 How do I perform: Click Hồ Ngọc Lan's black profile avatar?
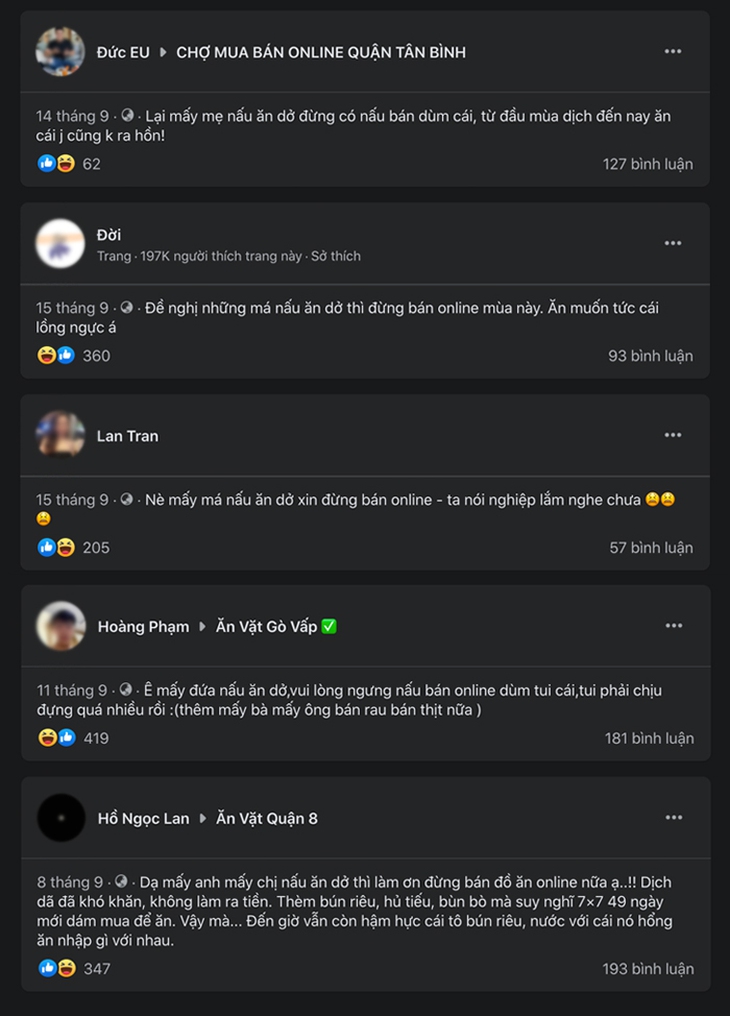60,818
